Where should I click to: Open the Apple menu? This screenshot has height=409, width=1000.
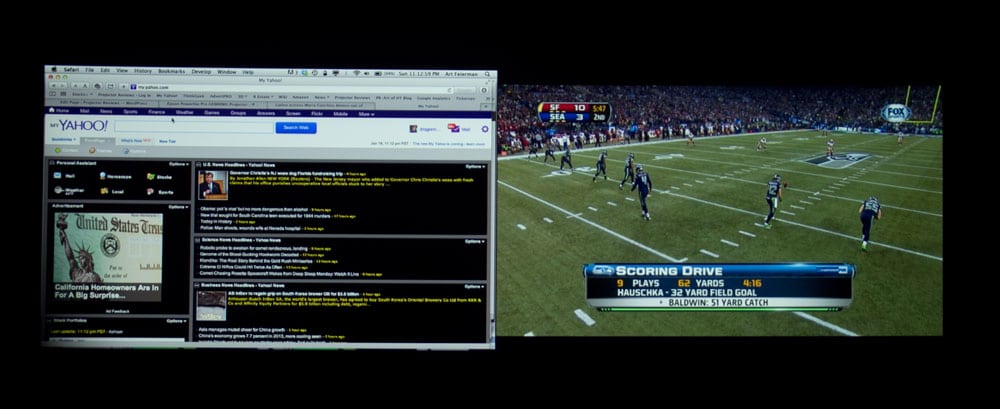pos(55,71)
